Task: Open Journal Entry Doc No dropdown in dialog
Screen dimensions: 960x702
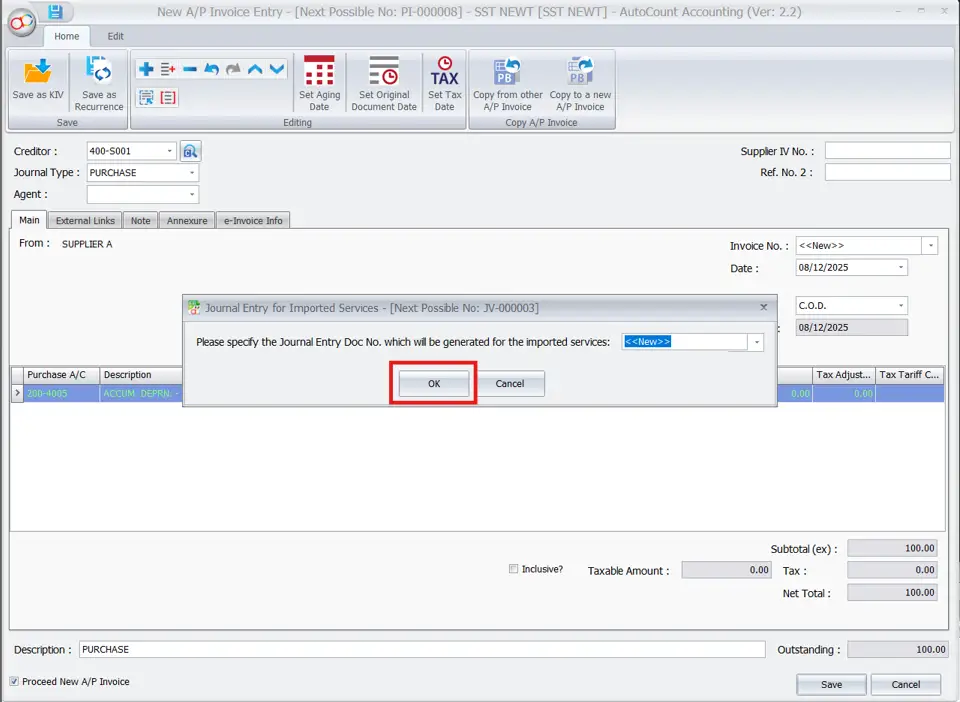Action: 756,341
